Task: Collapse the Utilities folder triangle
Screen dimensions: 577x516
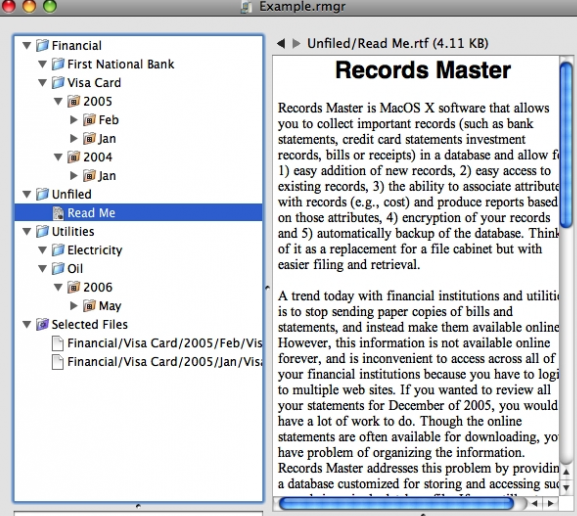Action: [26, 232]
